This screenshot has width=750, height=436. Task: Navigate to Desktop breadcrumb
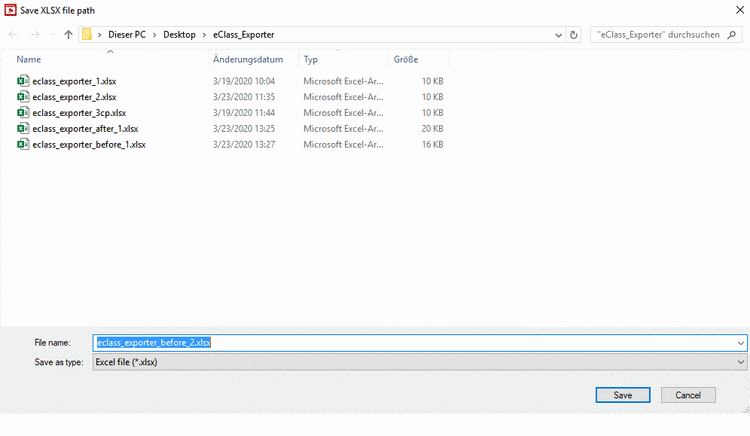point(179,34)
